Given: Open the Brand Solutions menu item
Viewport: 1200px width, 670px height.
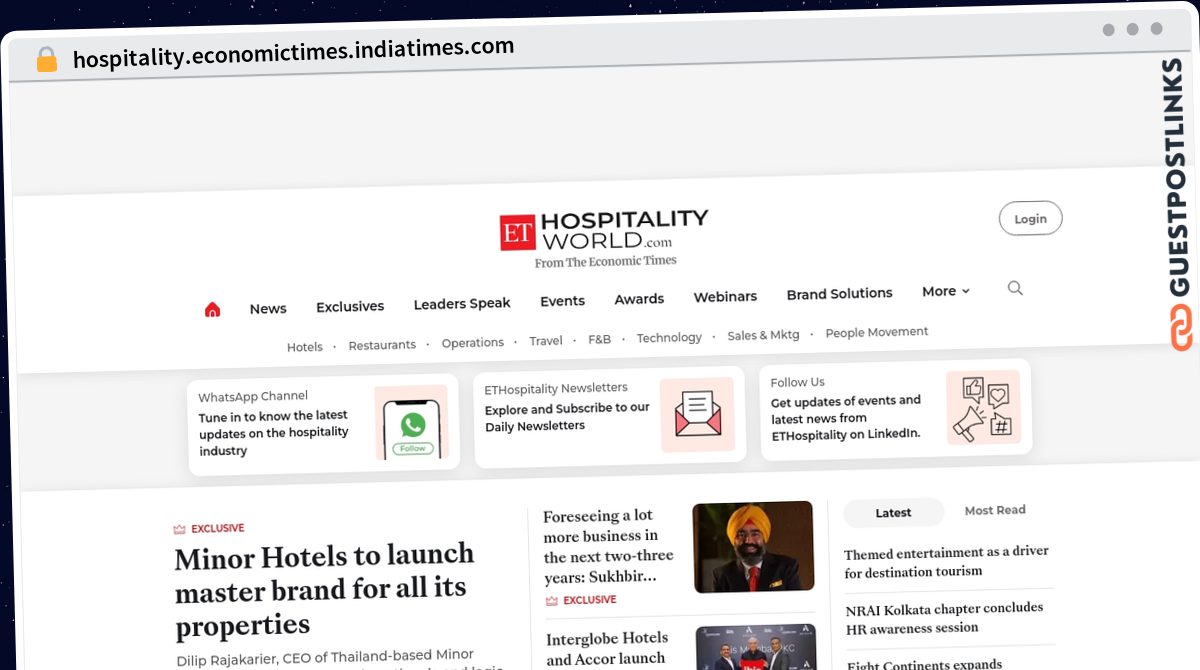Looking at the screenshot, I should [x=839, y=294].
